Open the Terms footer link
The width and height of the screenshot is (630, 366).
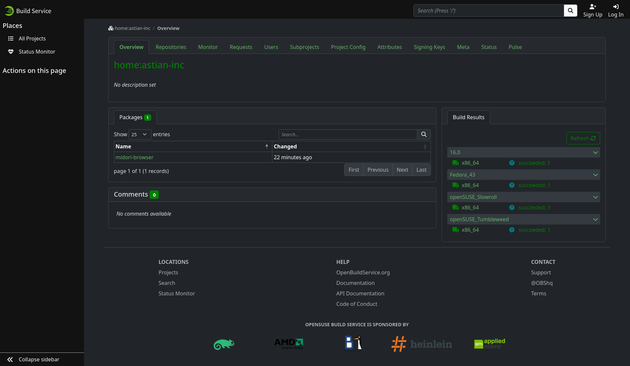[538, 294]
